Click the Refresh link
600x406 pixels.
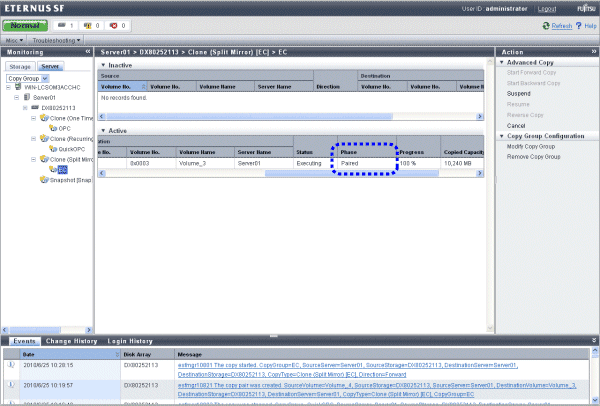(x=562, y=26)
